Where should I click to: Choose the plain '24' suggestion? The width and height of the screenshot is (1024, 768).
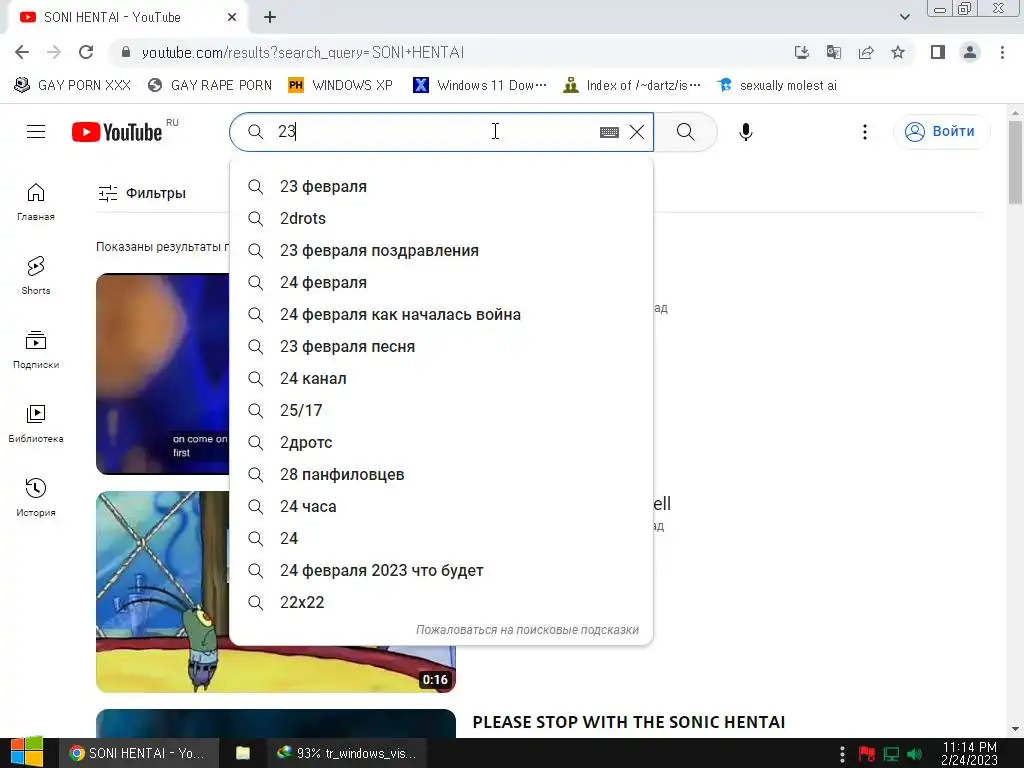click(441, 539)
